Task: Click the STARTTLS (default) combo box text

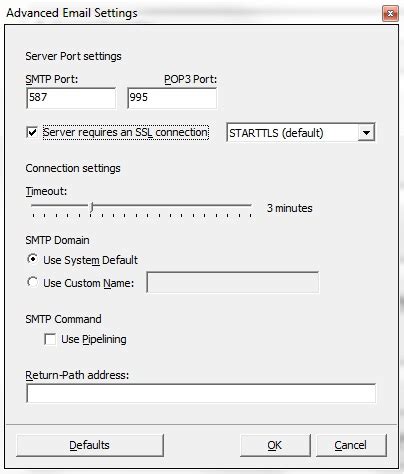Action: click(x=276, y=133)
